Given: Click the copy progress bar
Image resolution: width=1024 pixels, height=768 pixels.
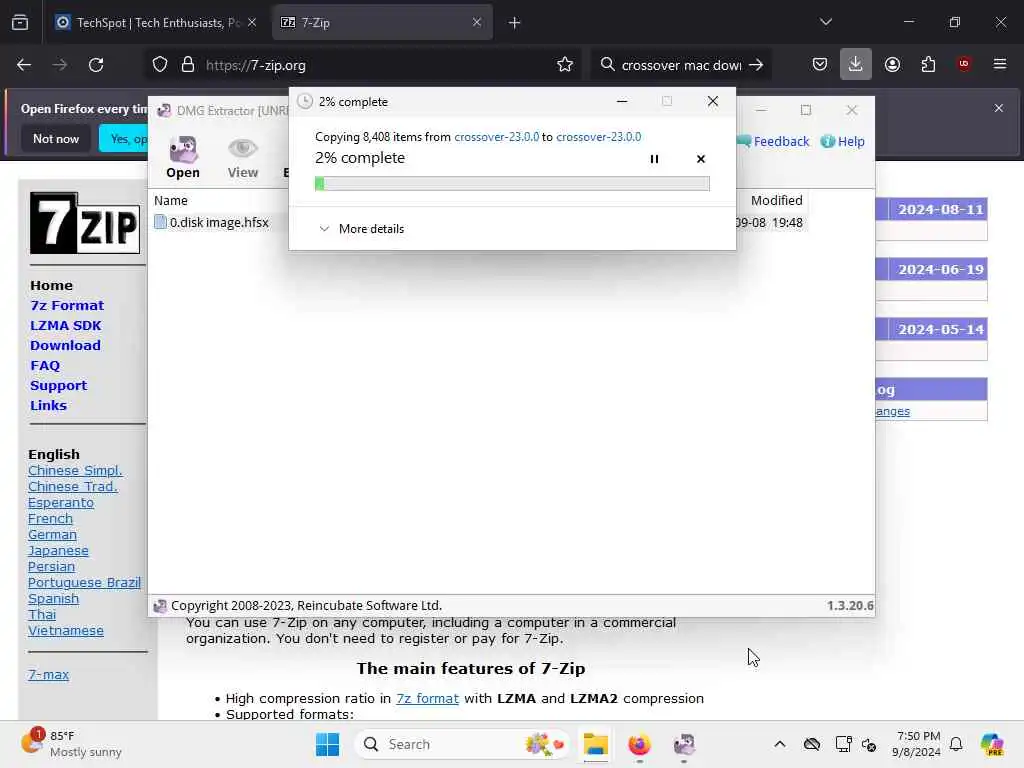Looking at the screenshot, I should pyautogui.click(x=512, y=184).
